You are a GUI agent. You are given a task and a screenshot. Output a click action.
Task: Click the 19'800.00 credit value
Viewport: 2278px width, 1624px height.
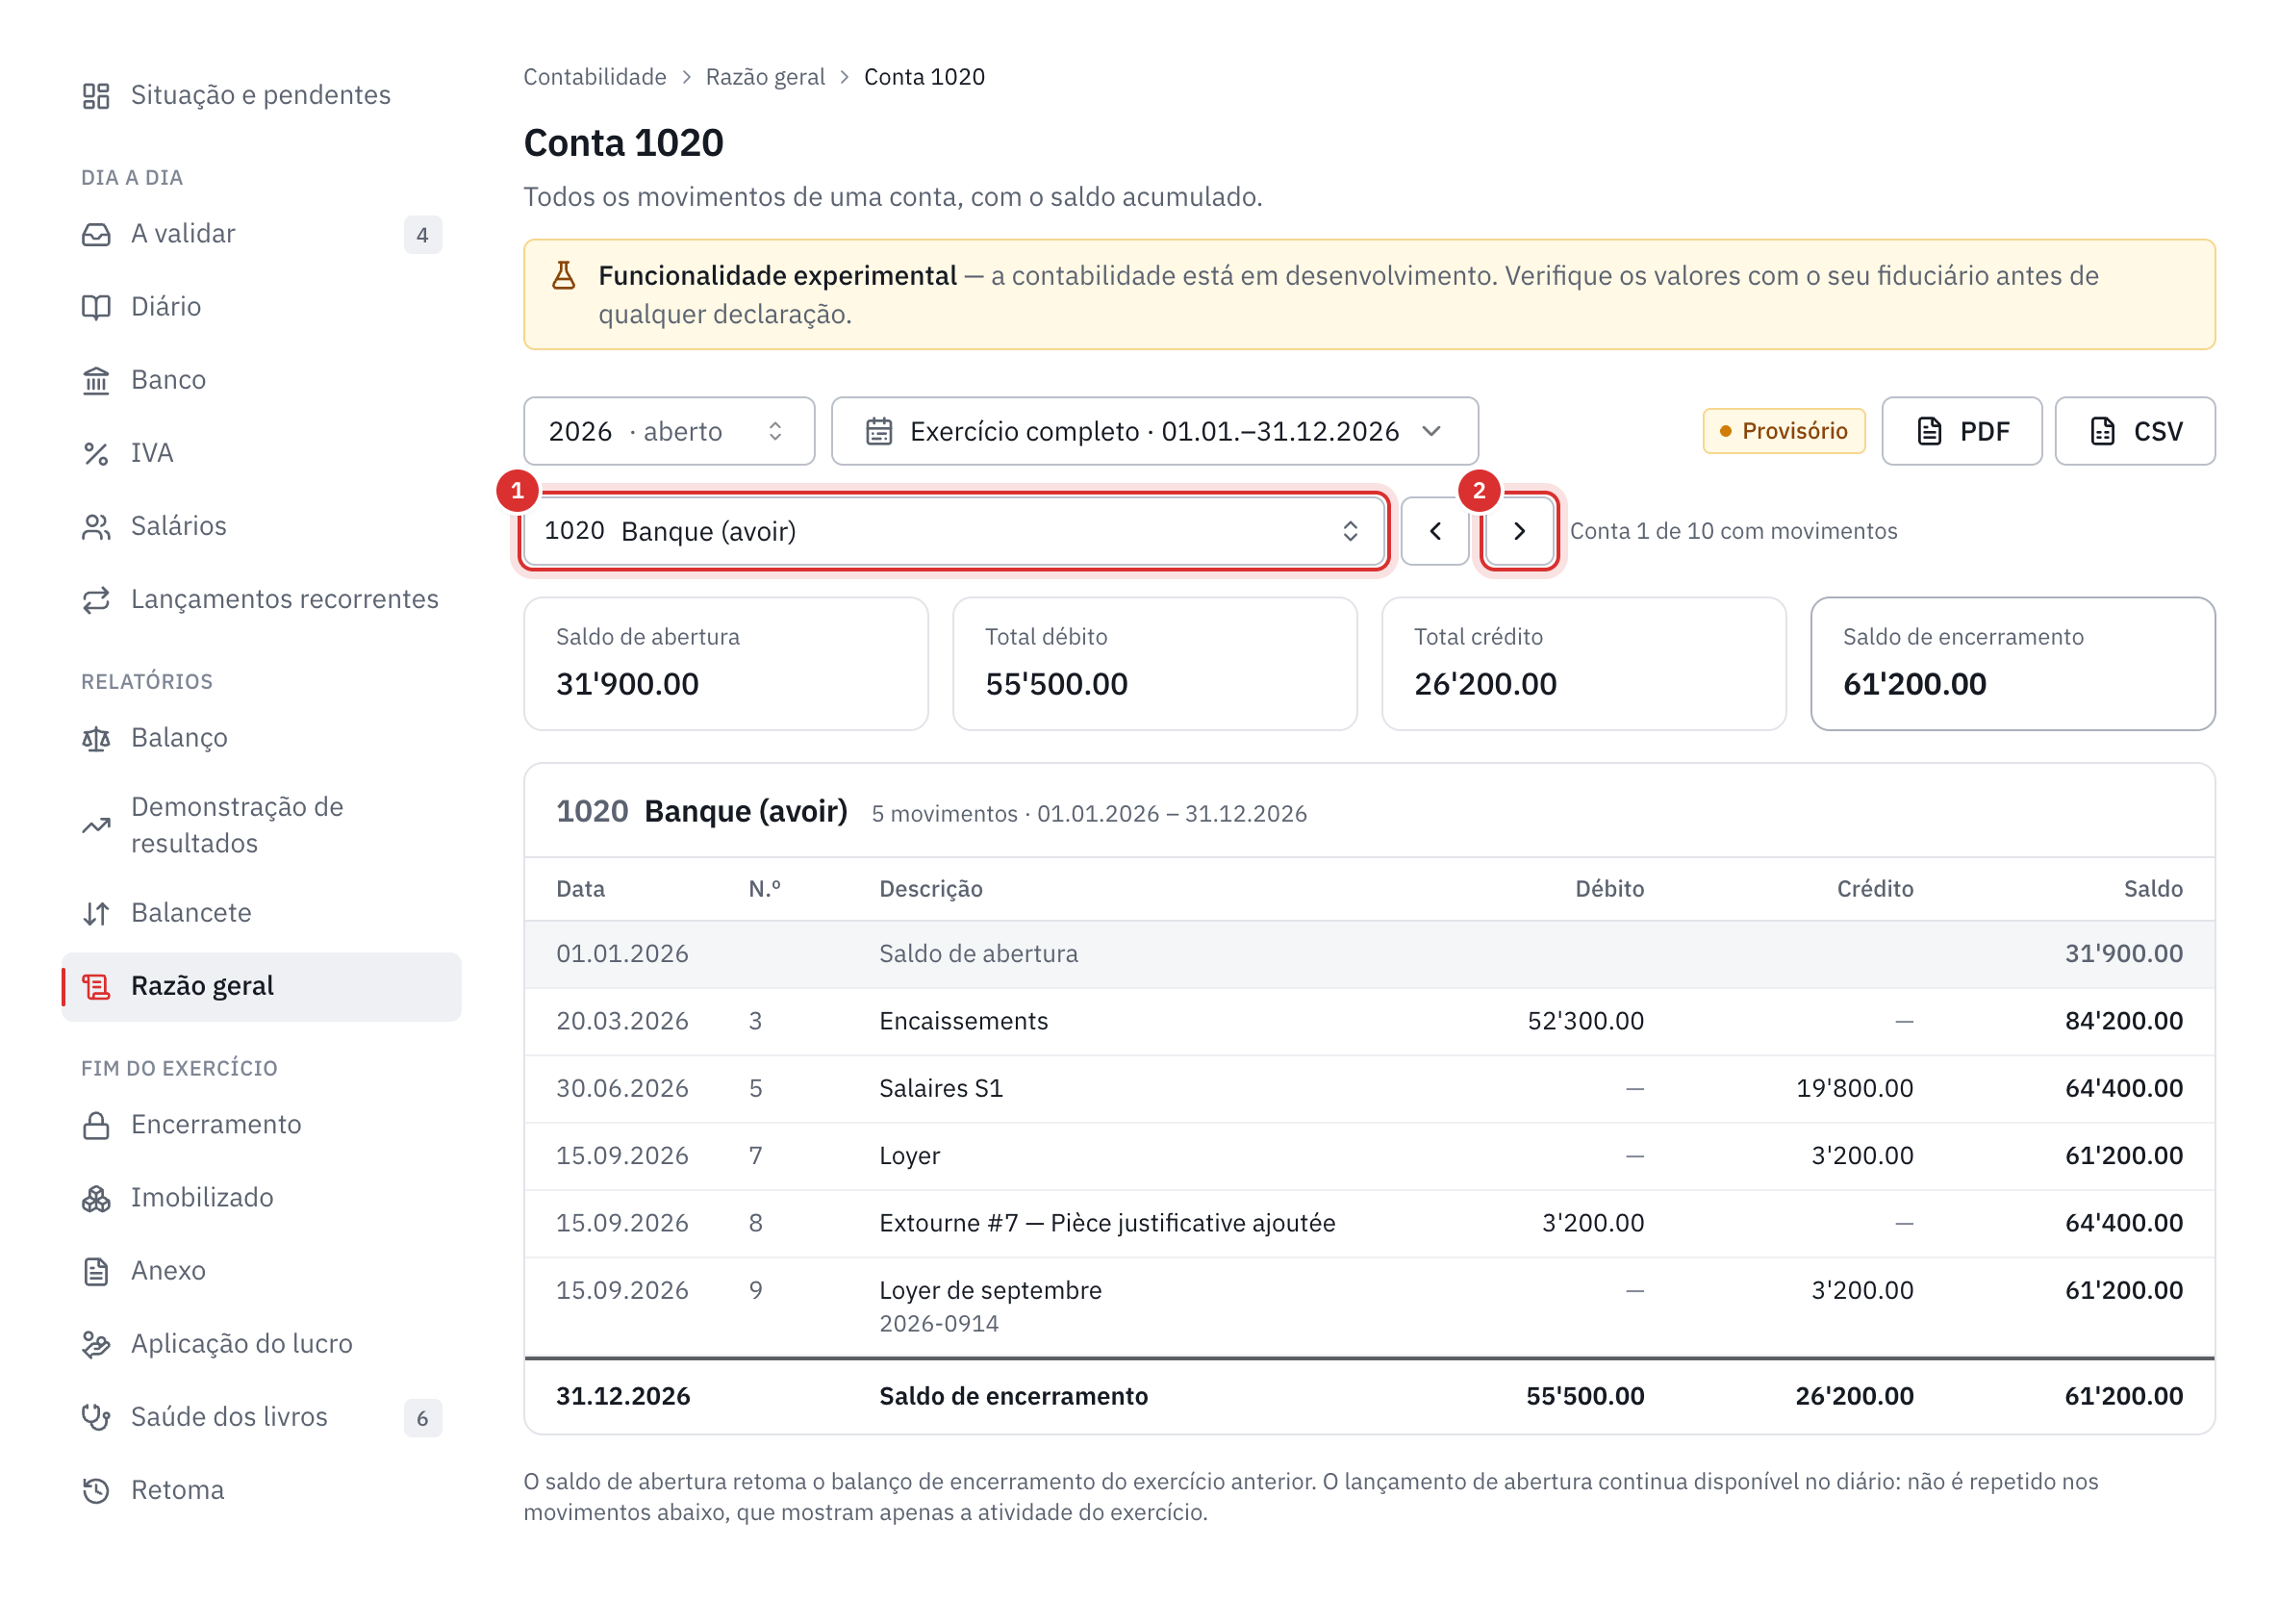pos(1854,1089)
